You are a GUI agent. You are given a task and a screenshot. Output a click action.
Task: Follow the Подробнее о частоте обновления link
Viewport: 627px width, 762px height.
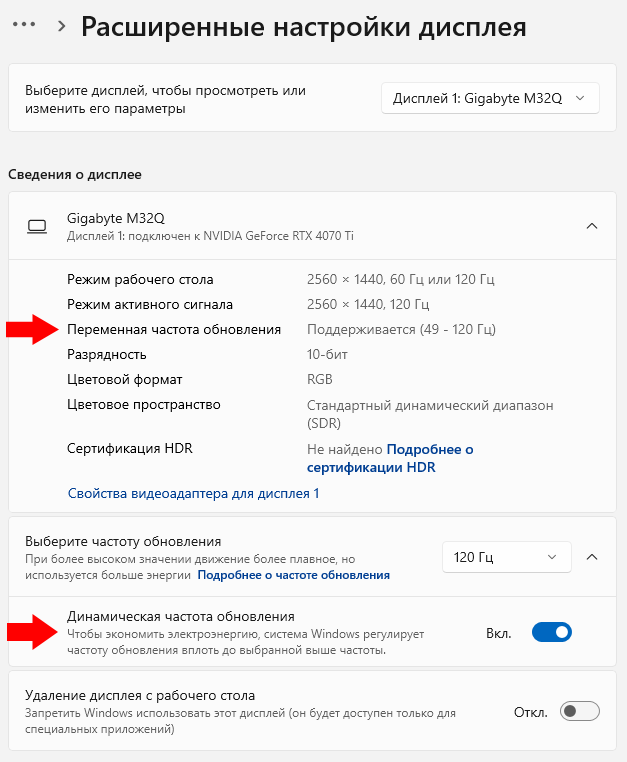(293, 575)
